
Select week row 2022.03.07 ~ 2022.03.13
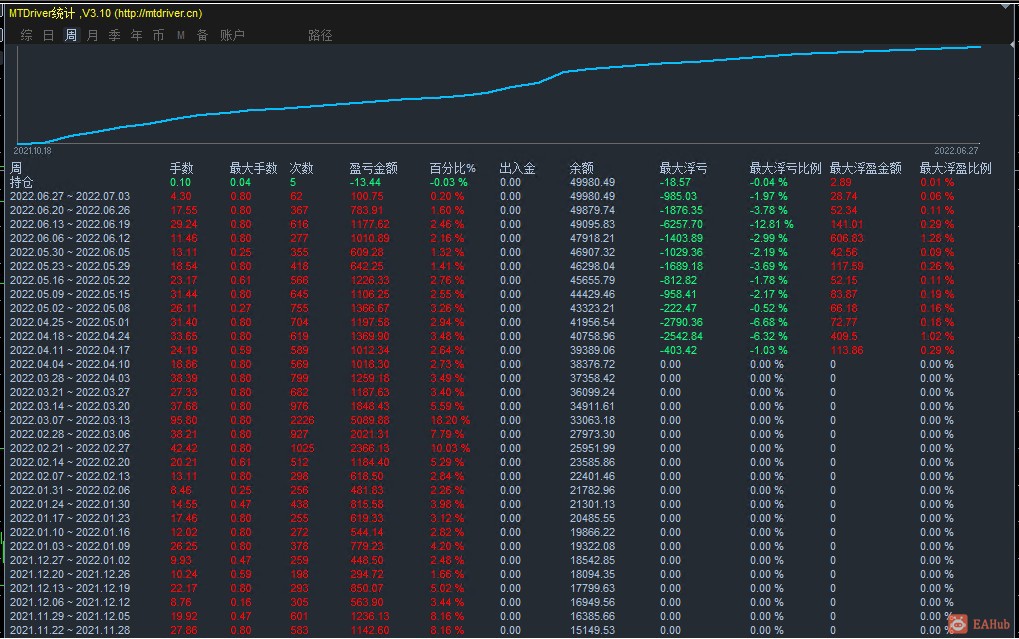pyautogui.click(x=70, y=421)
